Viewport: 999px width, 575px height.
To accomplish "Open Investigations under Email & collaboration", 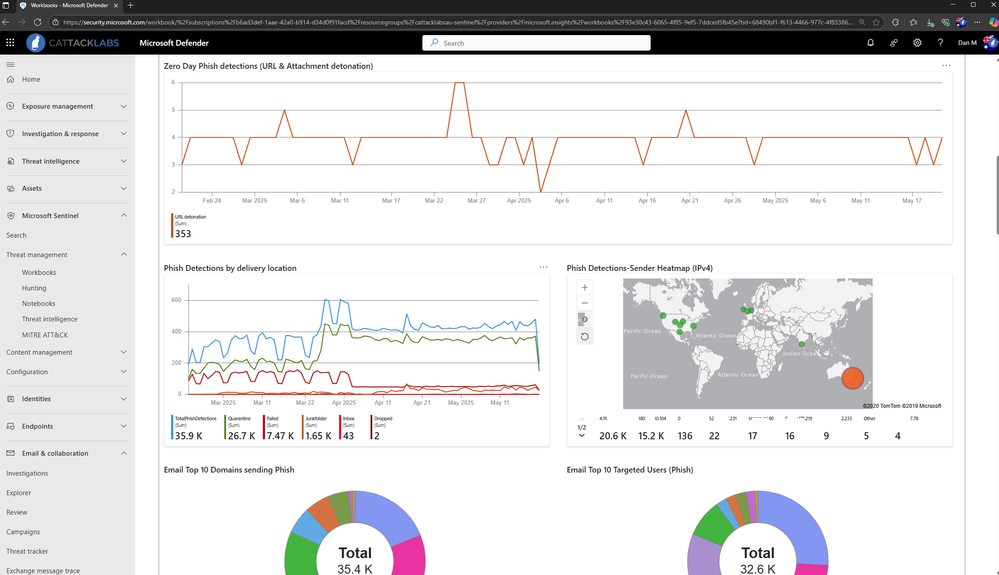I will (x=27, y=474).
